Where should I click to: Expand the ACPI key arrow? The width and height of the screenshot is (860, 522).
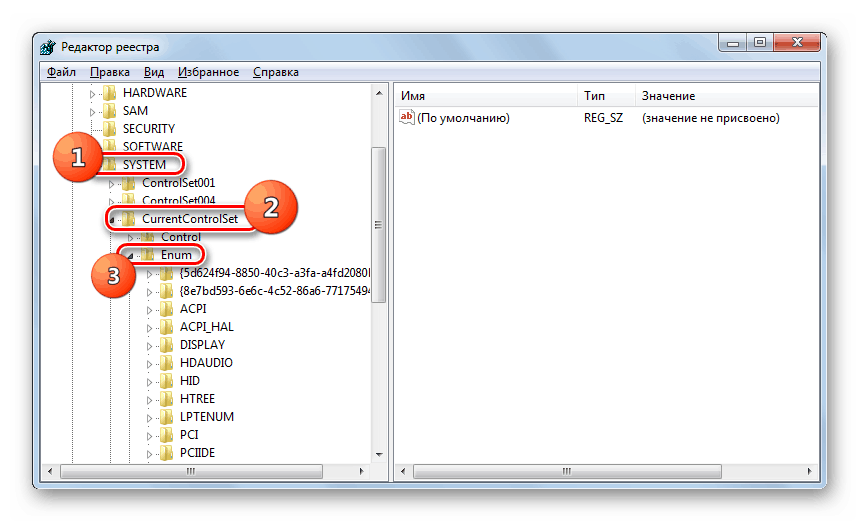click(149, 310)
